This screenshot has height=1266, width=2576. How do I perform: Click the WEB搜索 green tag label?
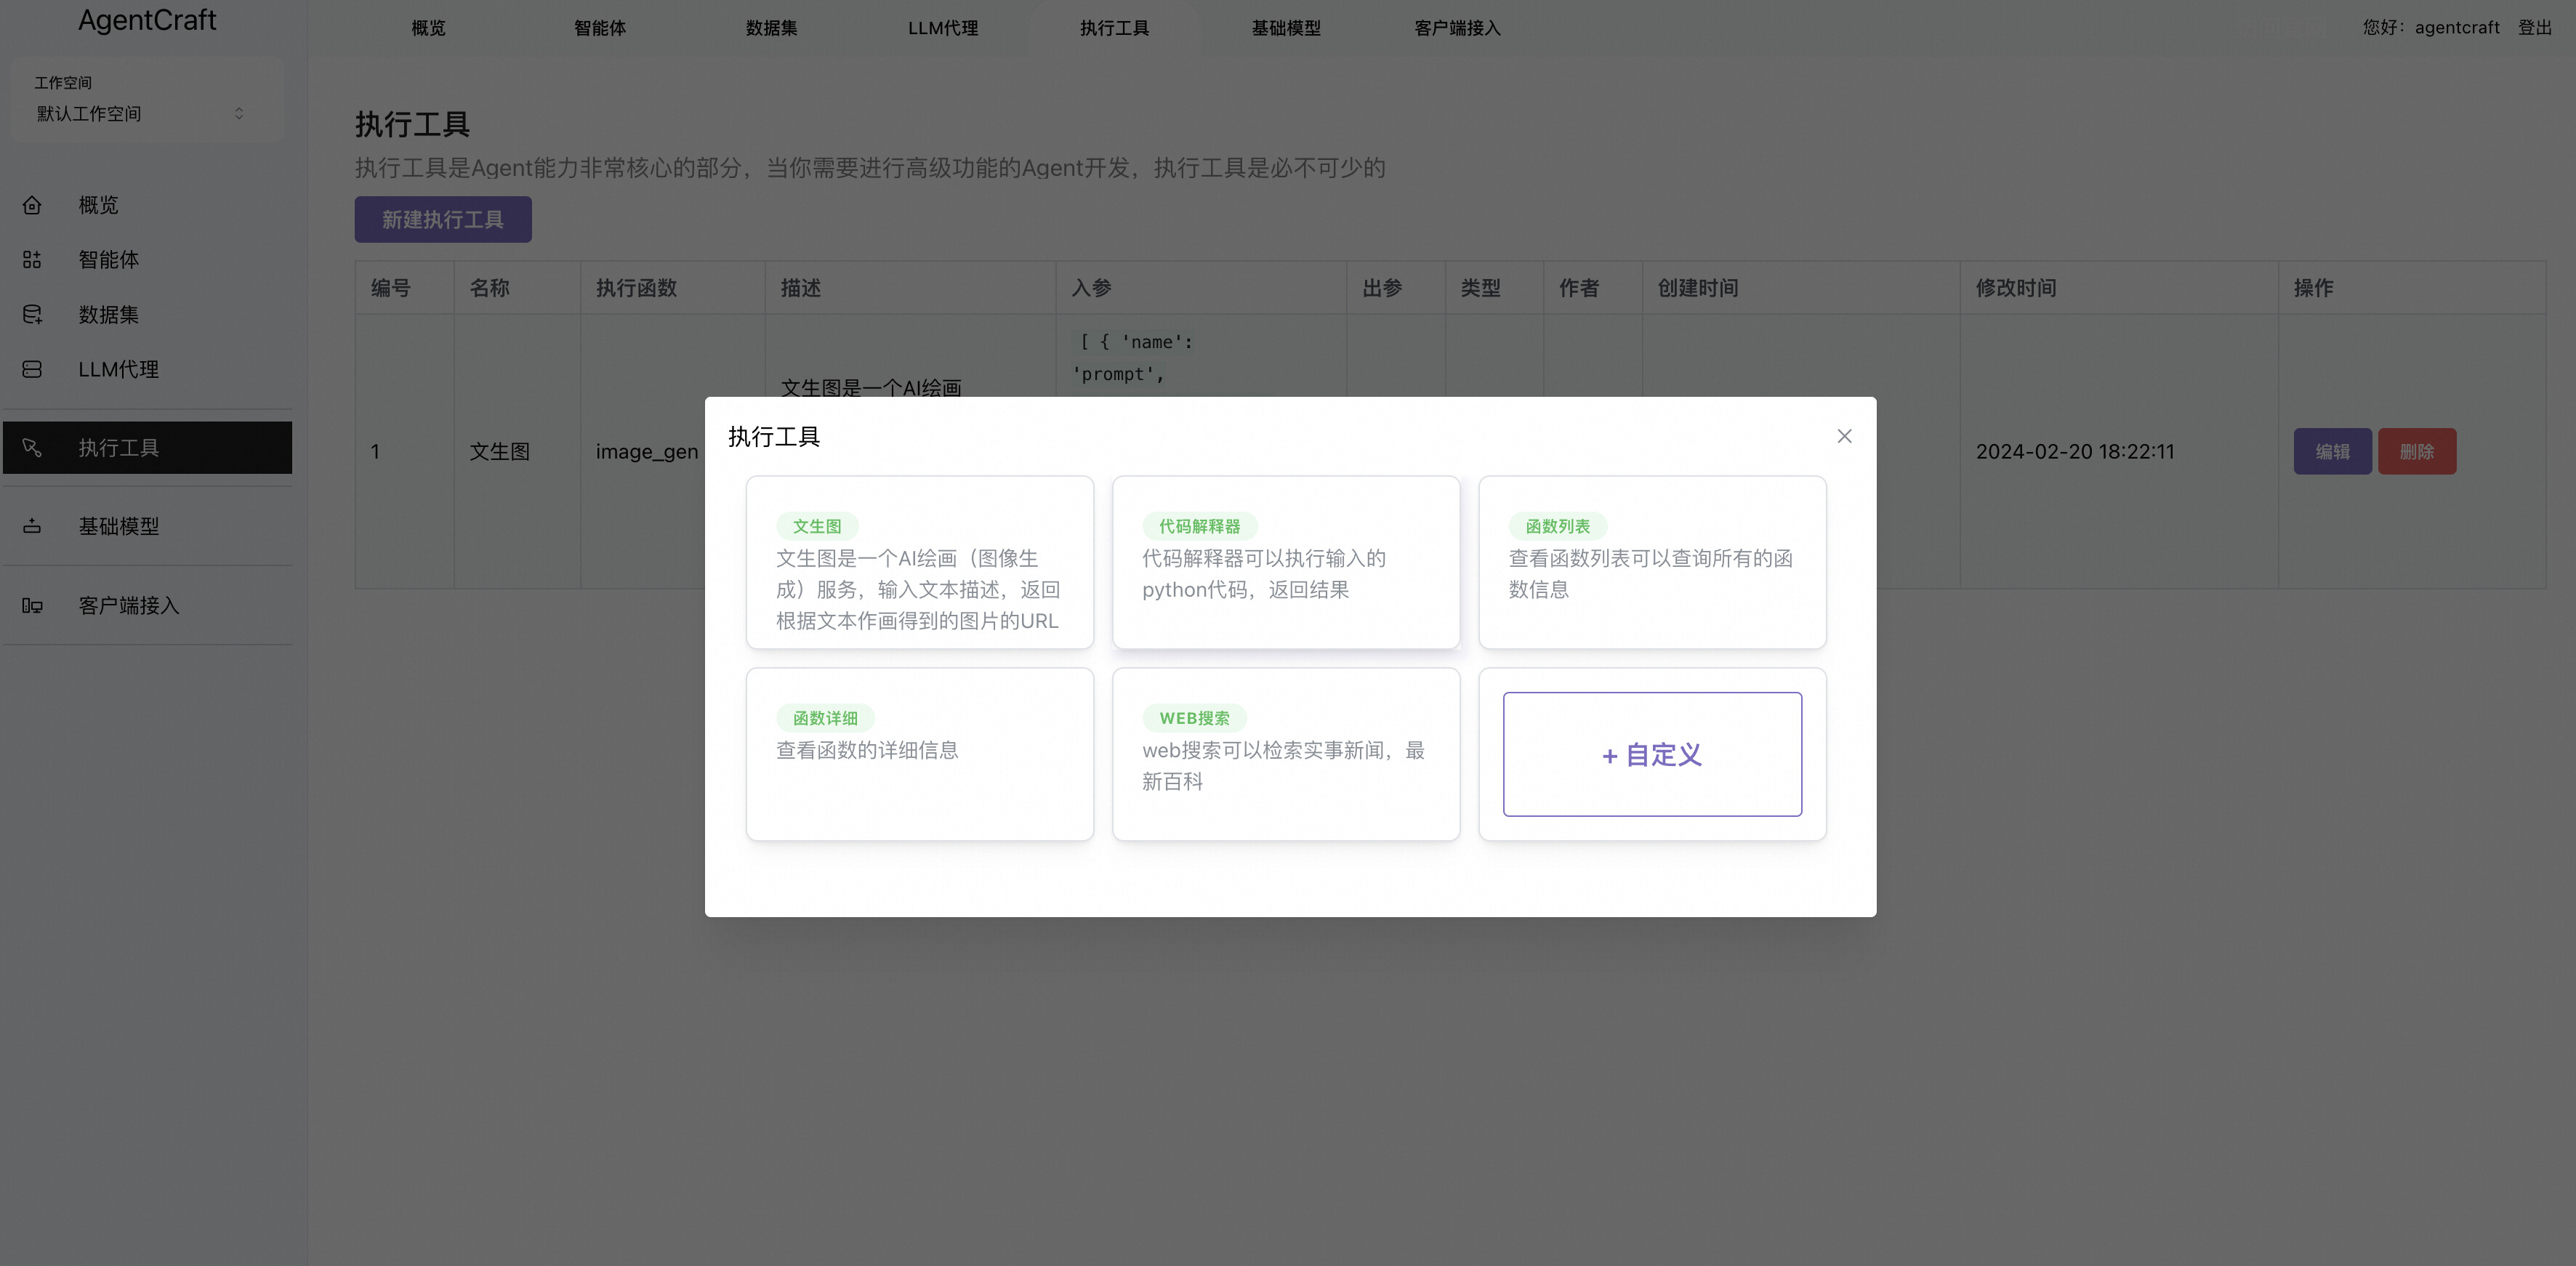pyautogui.click(x=1194, y=718)
